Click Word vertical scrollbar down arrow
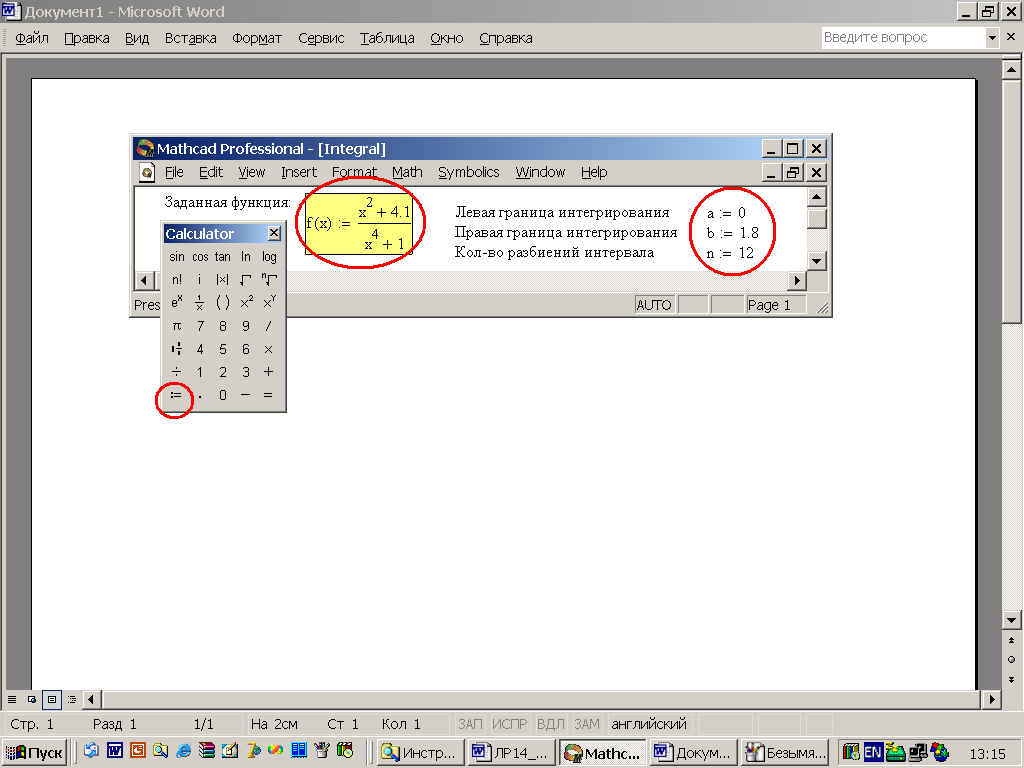Image resolution: width=1024 pixels, height=768 pixels. coord(1011,620)
